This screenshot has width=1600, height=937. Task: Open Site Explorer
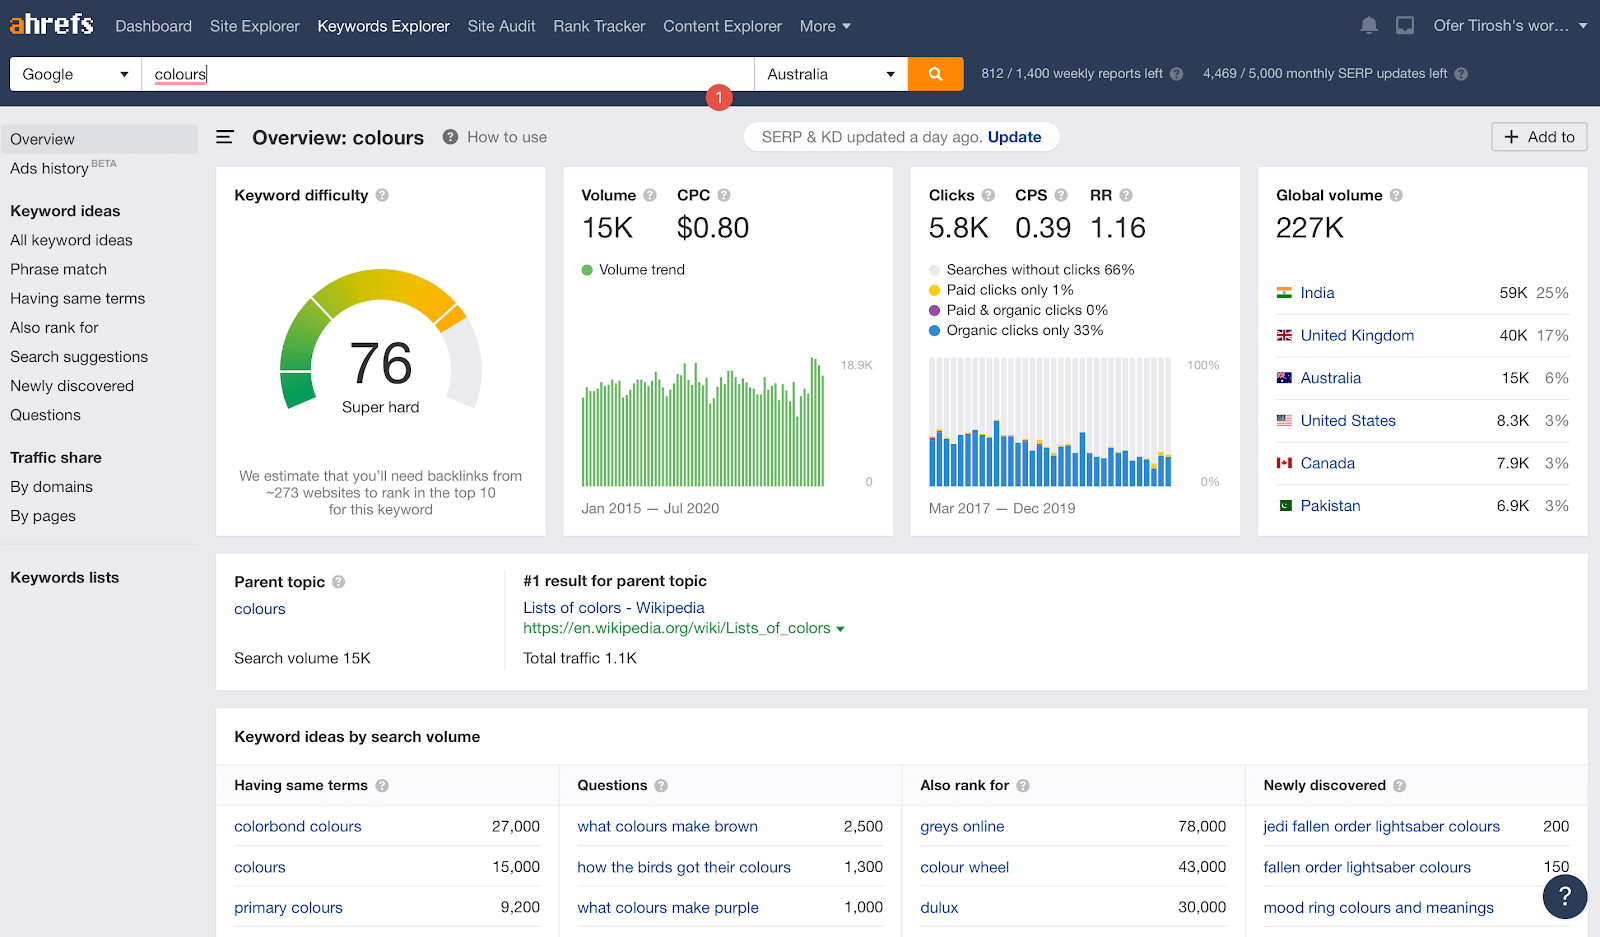coord(255,26)
